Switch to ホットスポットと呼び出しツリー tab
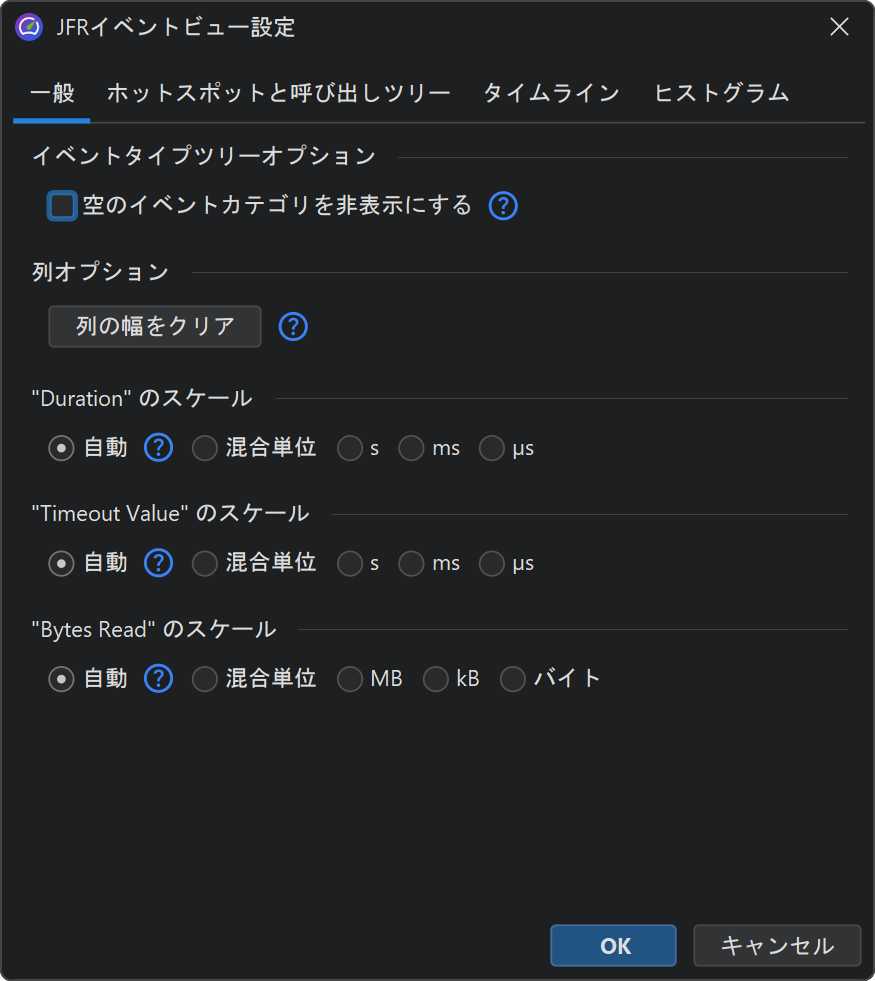875x981 pixels. tap(279, 93)
